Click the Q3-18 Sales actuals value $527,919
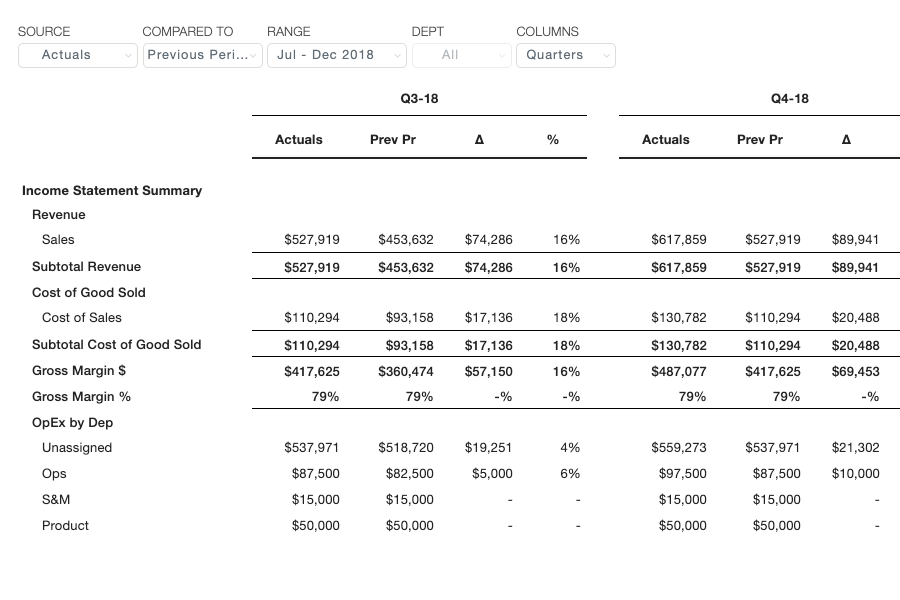 [312, 240]
